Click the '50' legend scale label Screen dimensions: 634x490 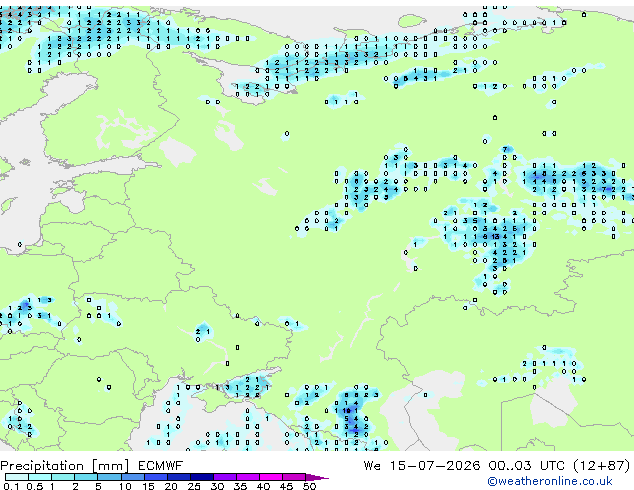[x=309, y=486]
